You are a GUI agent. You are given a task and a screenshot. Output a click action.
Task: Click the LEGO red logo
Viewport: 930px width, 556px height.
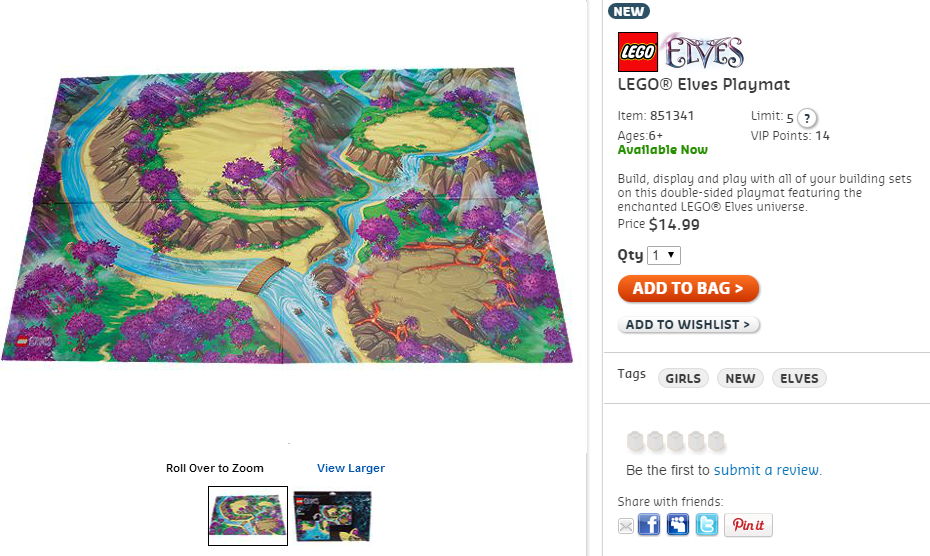638,52
